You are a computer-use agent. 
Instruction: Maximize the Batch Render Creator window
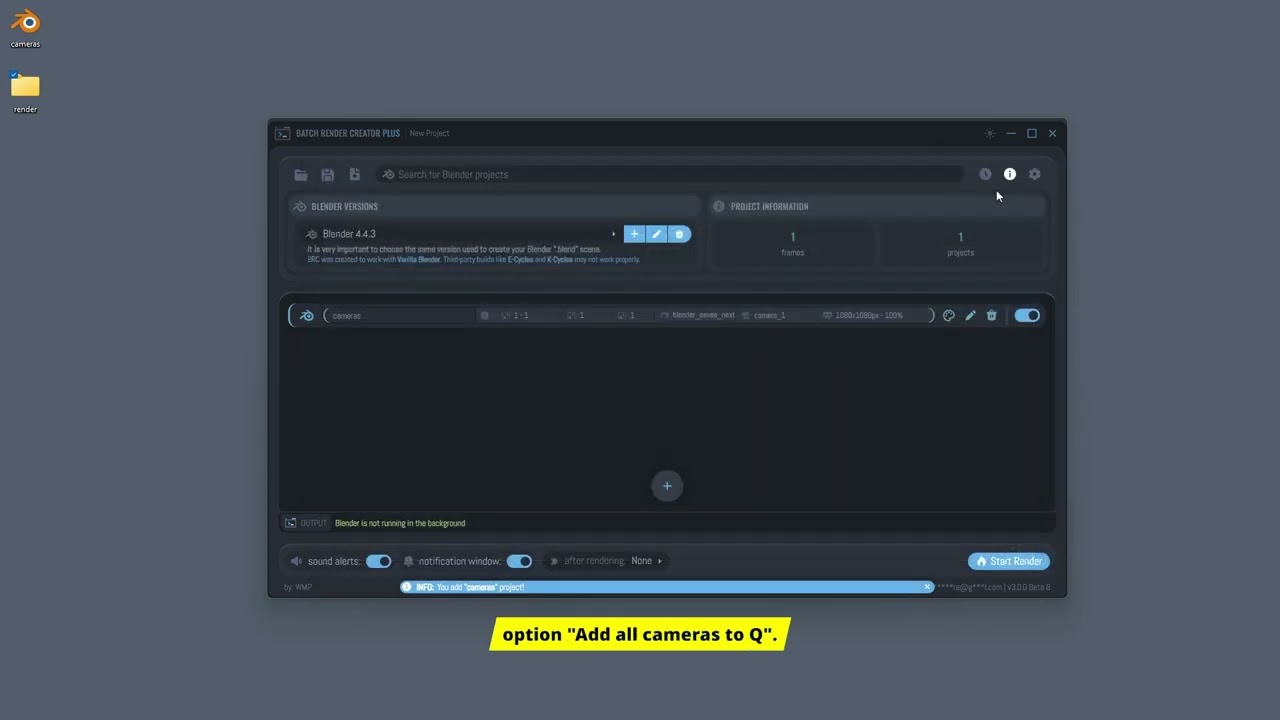click(1032, 133)
